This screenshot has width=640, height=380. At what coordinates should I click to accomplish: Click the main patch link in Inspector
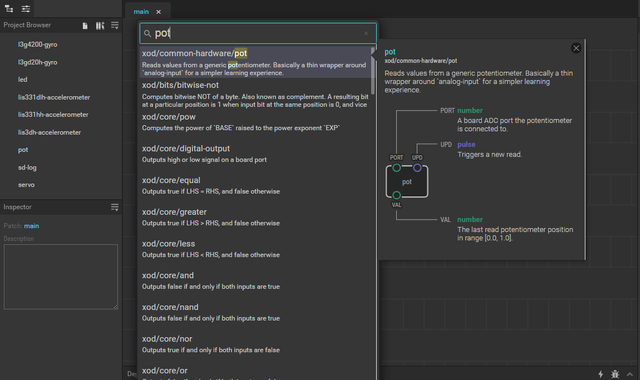[x=31, y=226]
